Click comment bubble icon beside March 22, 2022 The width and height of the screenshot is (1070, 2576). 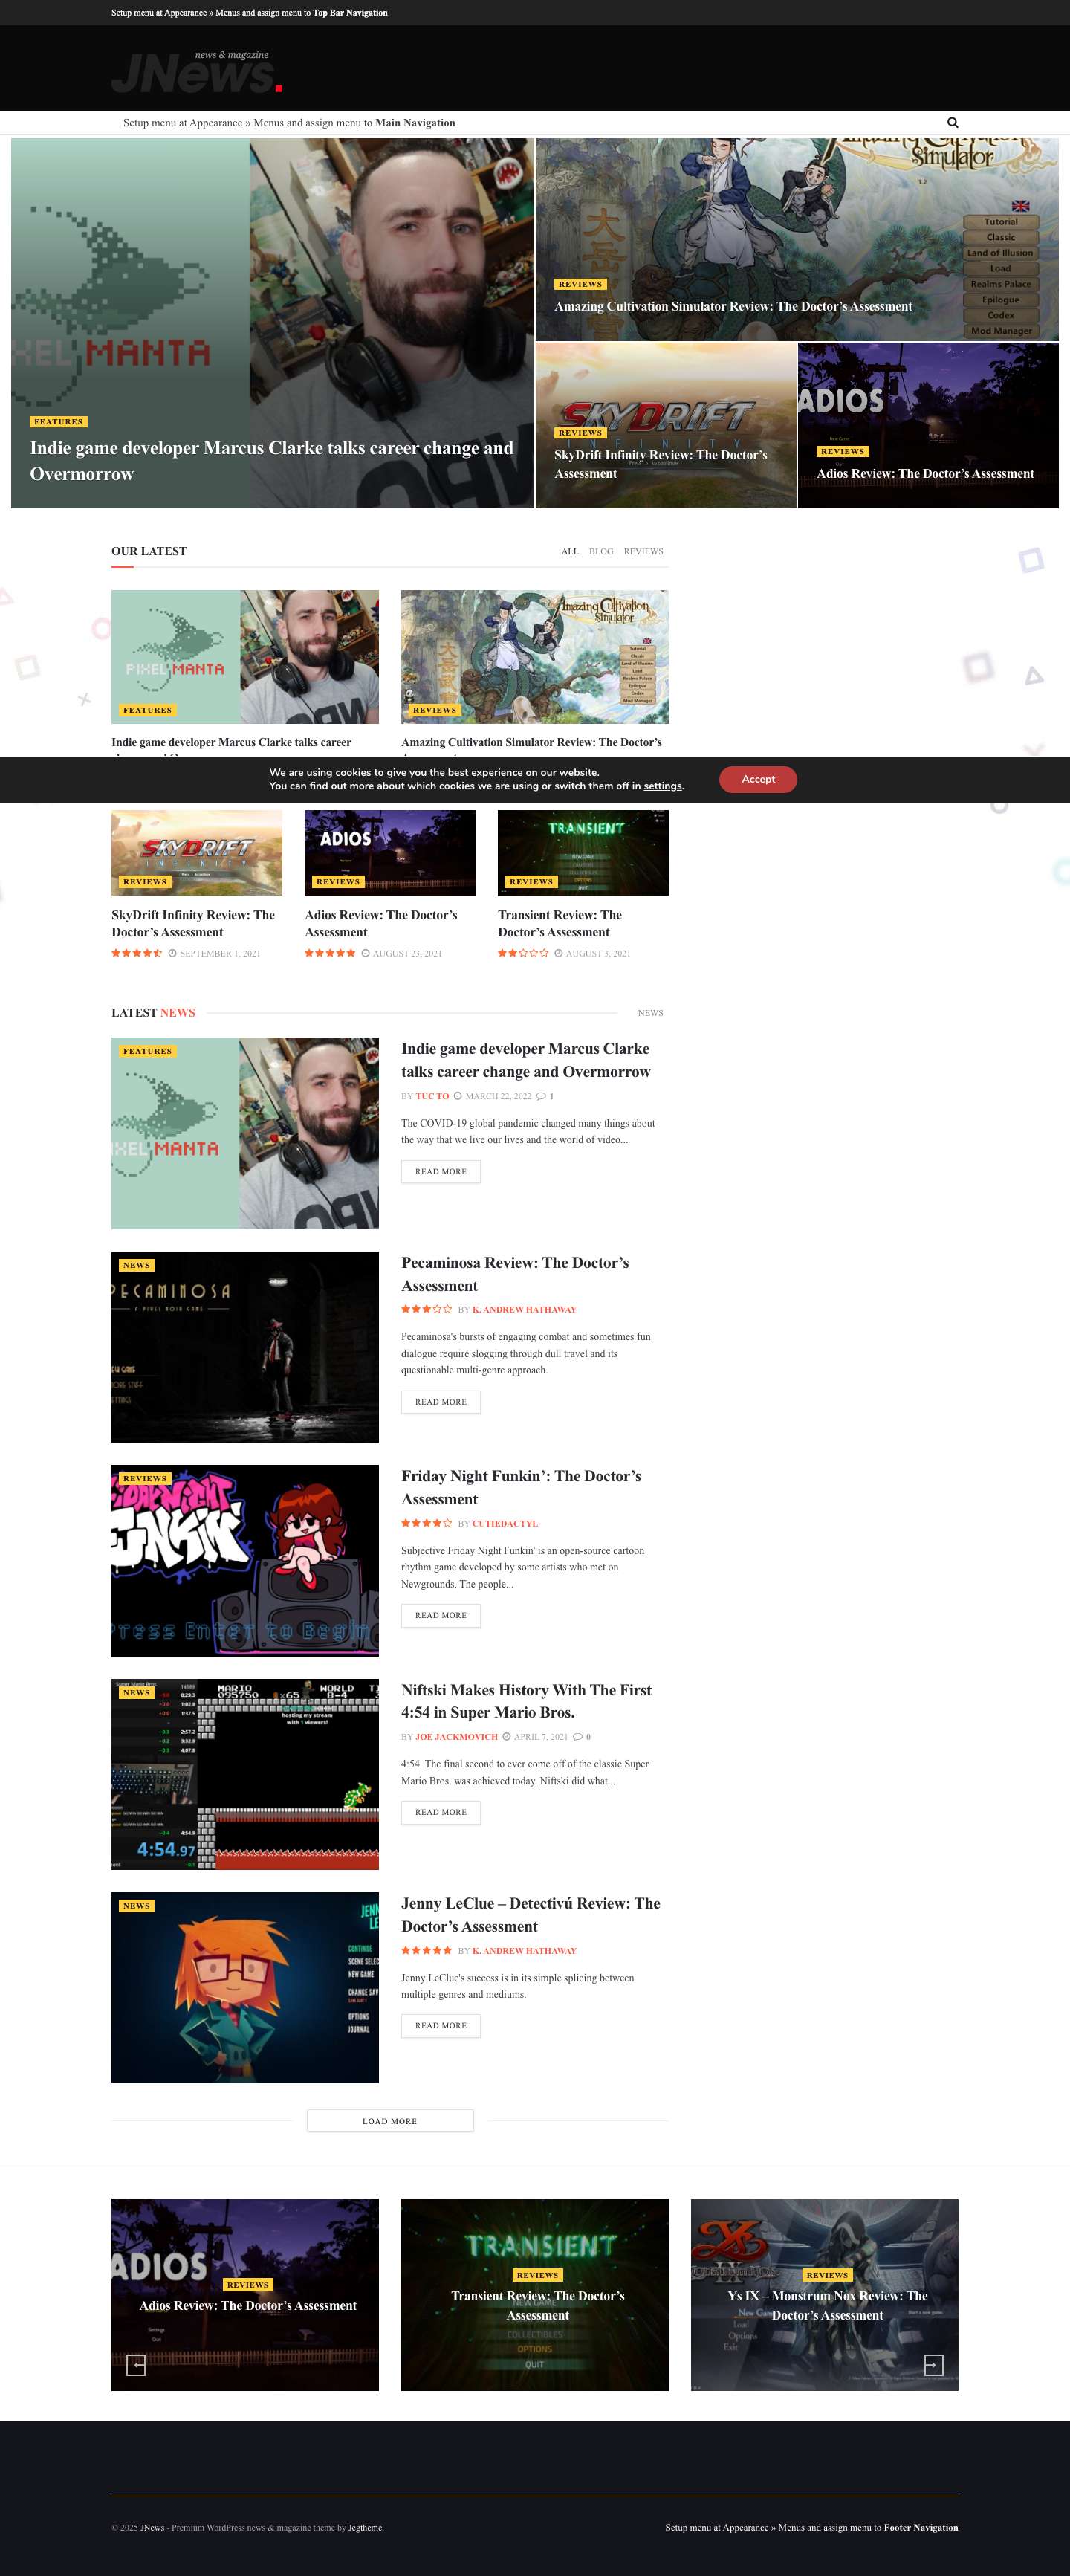pos(541,1096)
